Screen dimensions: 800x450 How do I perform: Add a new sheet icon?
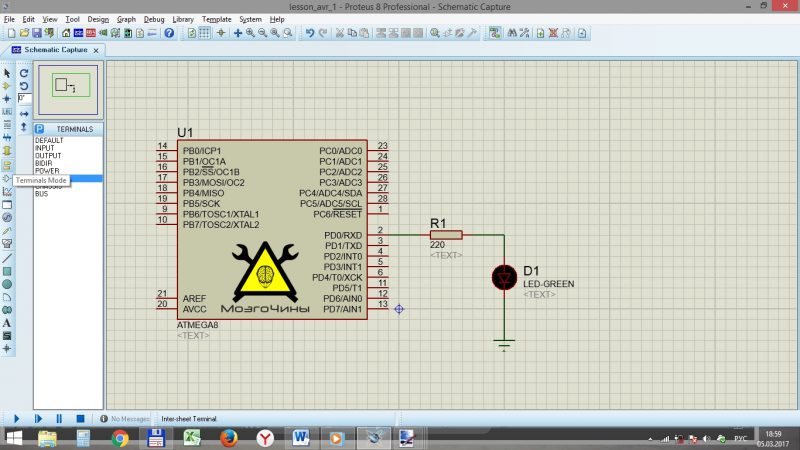tap(540, 33)
